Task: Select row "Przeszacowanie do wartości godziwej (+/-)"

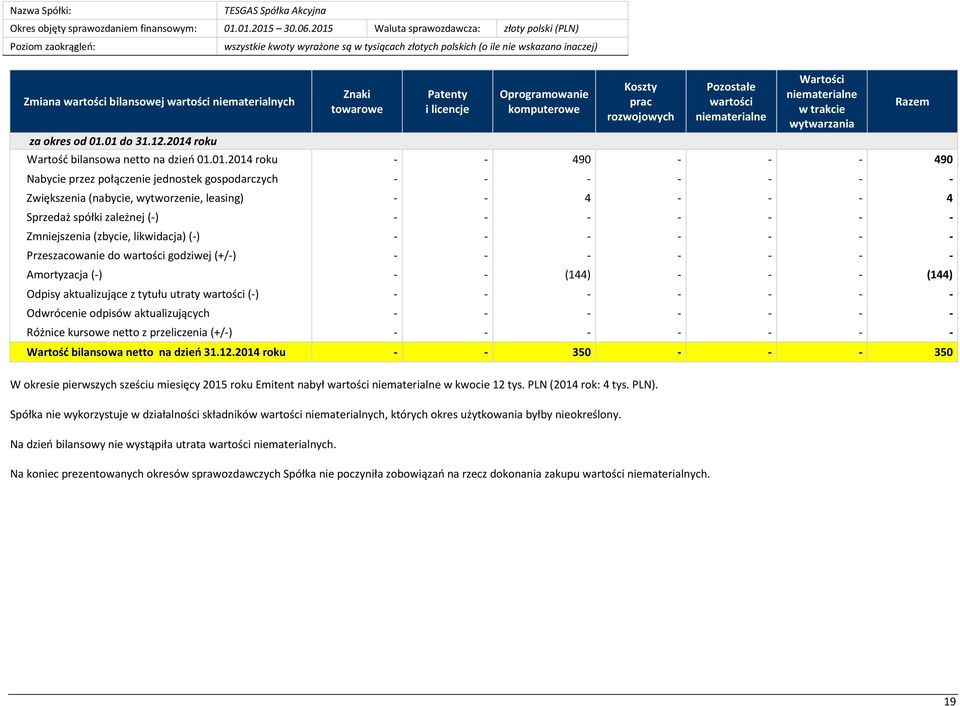Action: [x=484, y=255]
